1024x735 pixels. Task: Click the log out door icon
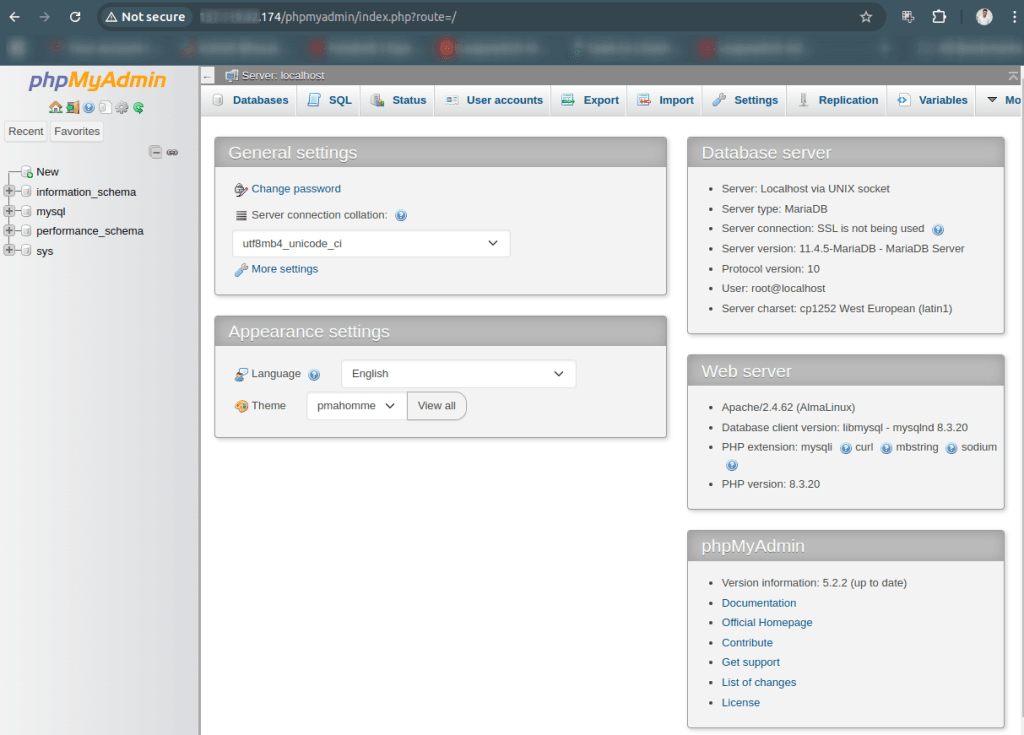[x=72, y=107]
